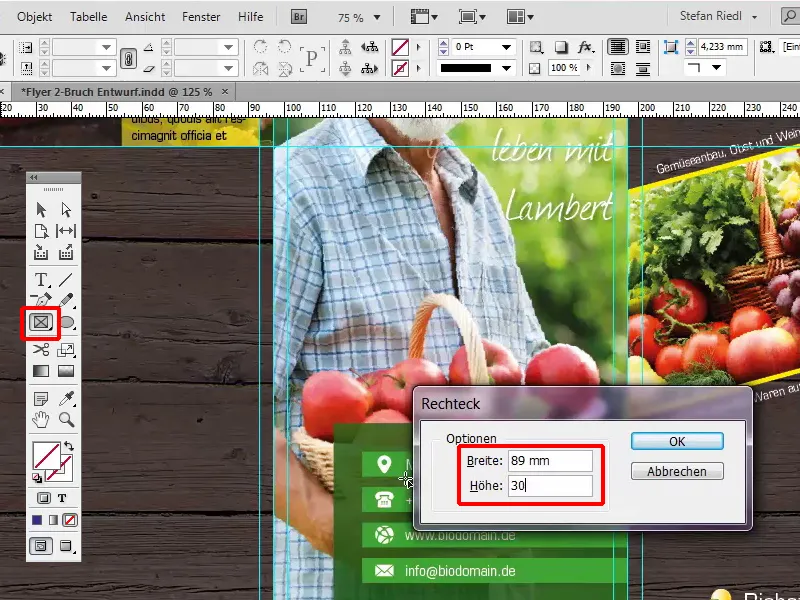Open the Fenster menu
This screenshot has width=800, height=600.
point(201,17)
